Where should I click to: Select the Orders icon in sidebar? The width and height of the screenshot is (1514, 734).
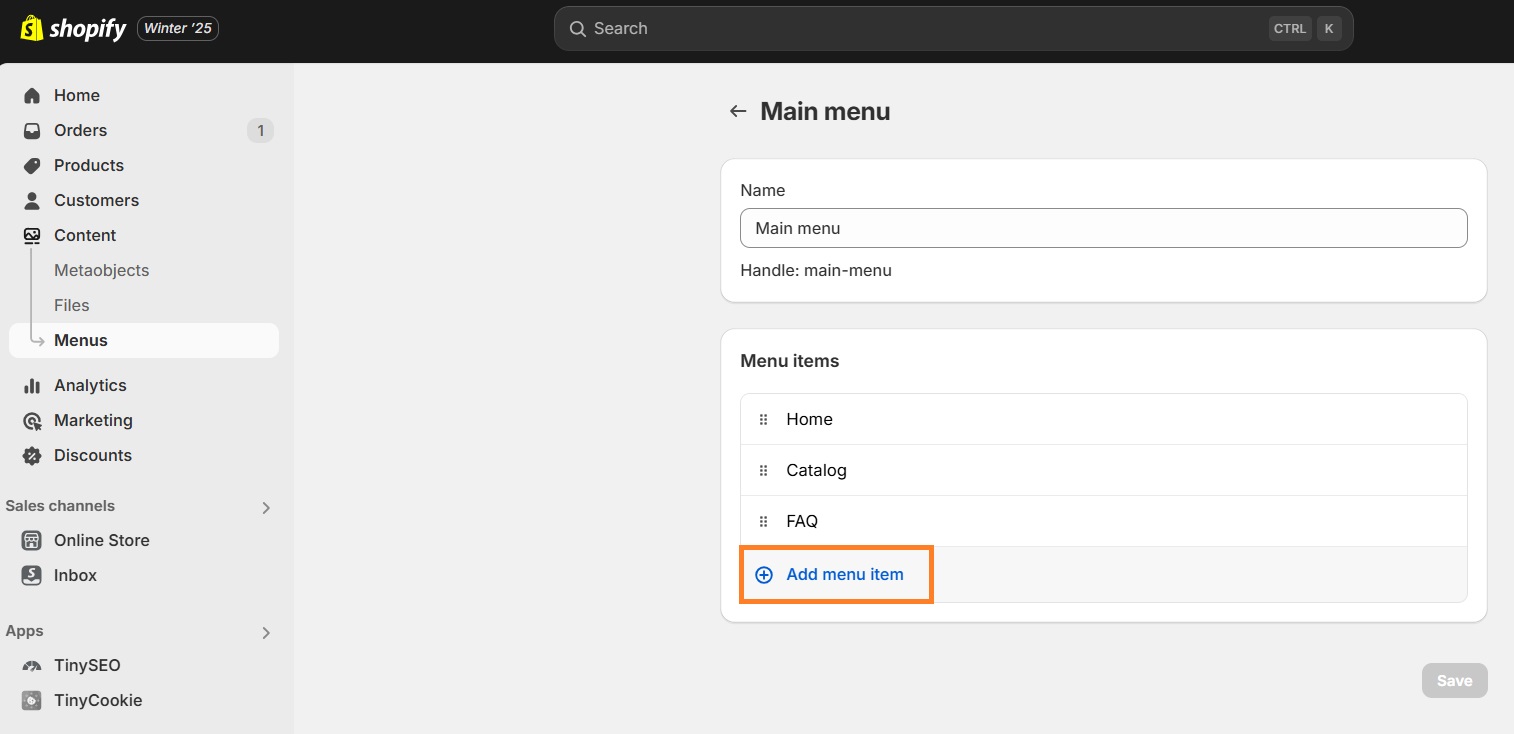coord(33,130)
